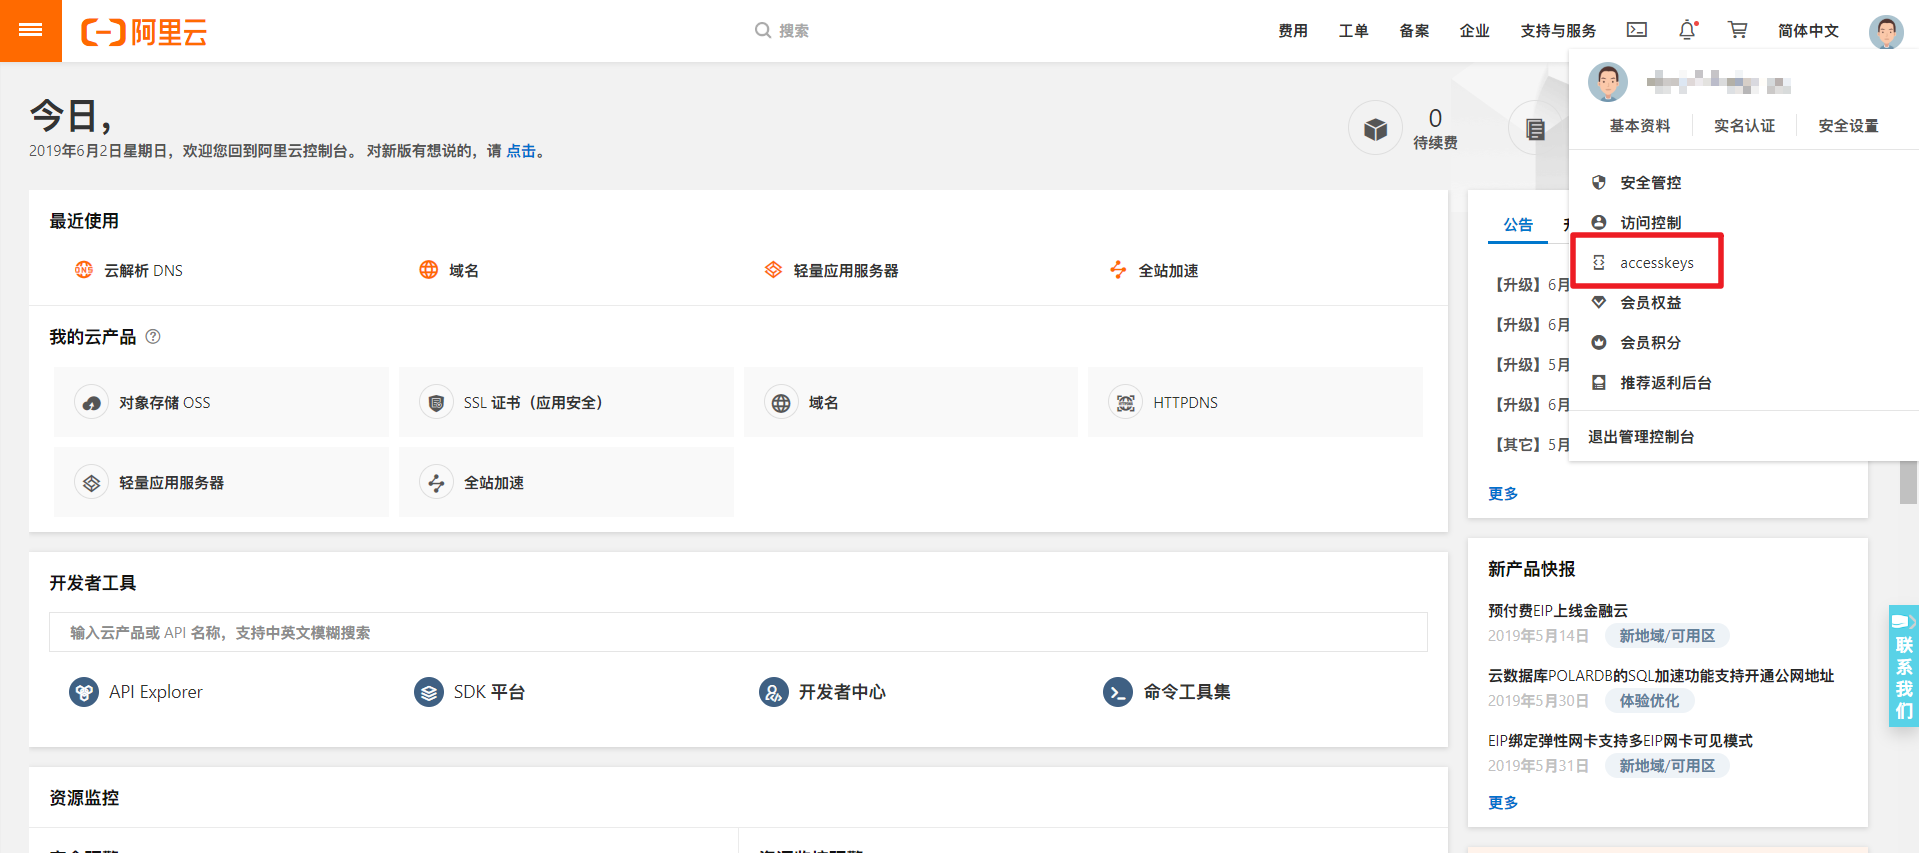
Task: Open the shopping cart
Action: click(x=1738, y=30)
